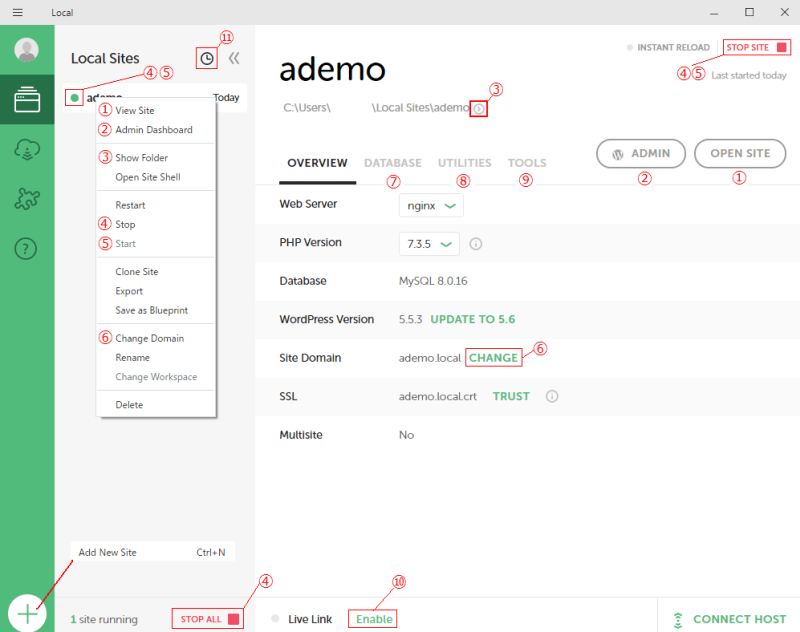Choose View Site from context menu

(156, 111)
